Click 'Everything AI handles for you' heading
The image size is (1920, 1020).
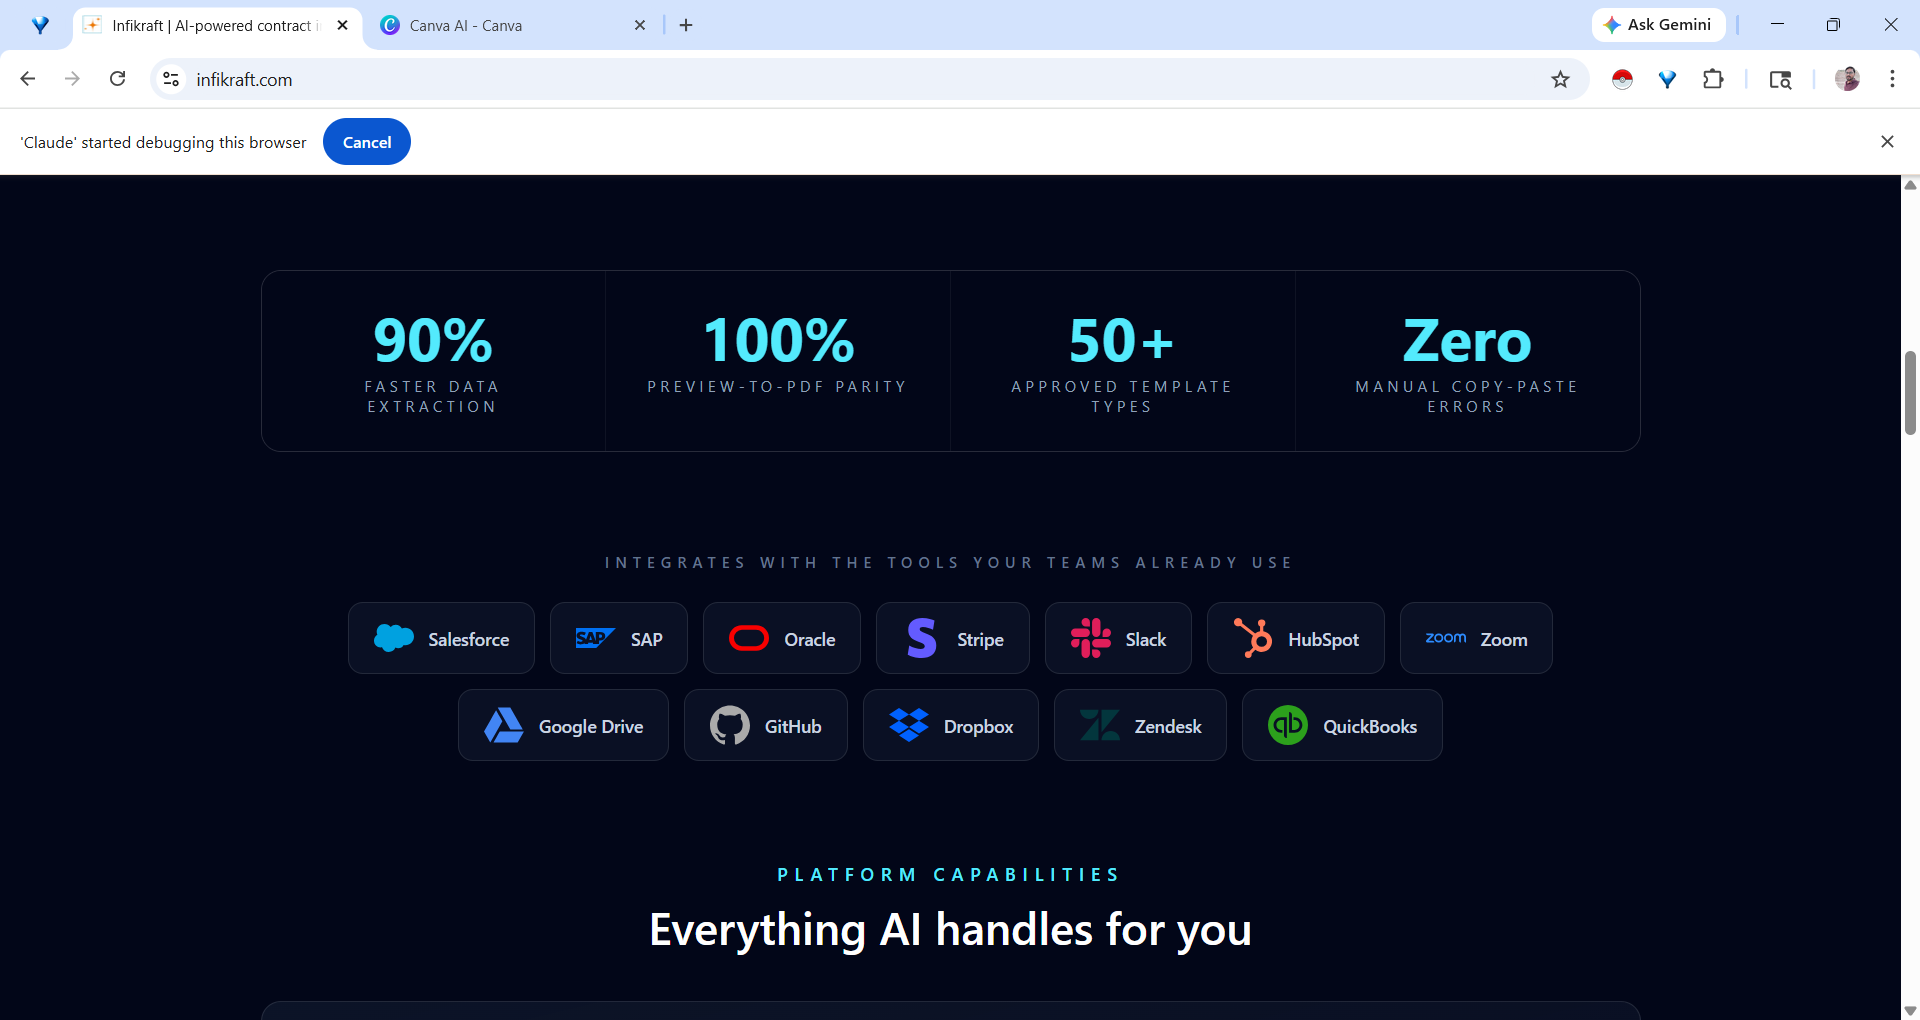click(950, 930)
